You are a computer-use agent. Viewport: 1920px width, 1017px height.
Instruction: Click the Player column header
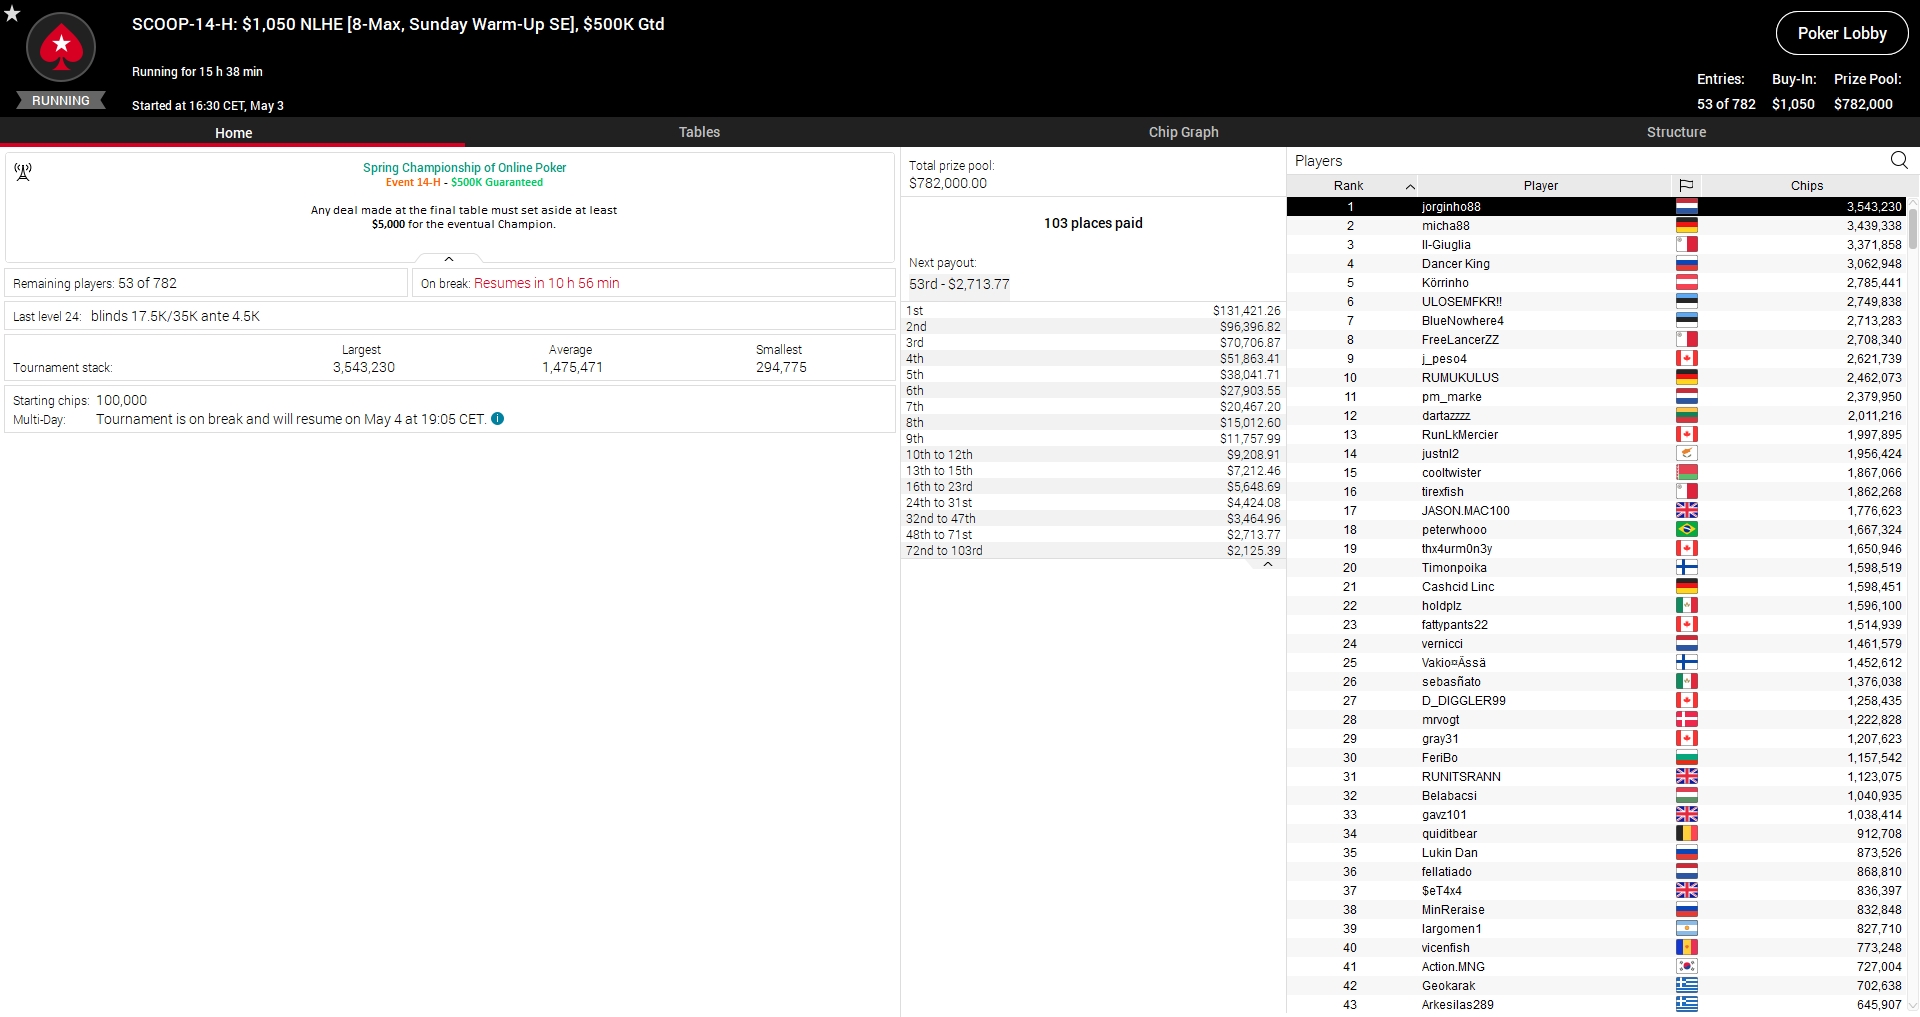pyautogui.click(x=1540, y=185)
